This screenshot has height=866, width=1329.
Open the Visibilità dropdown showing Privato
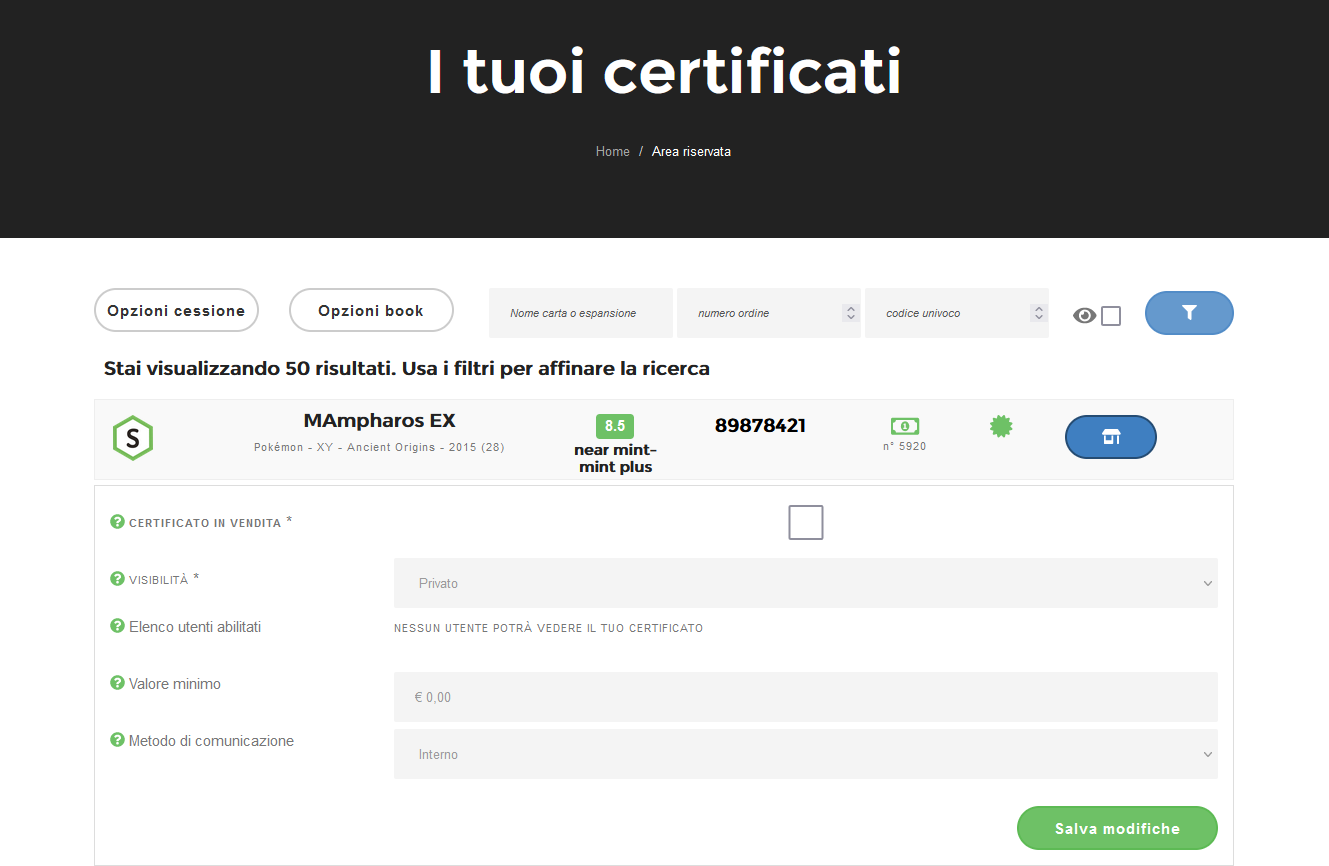[806, 583]
